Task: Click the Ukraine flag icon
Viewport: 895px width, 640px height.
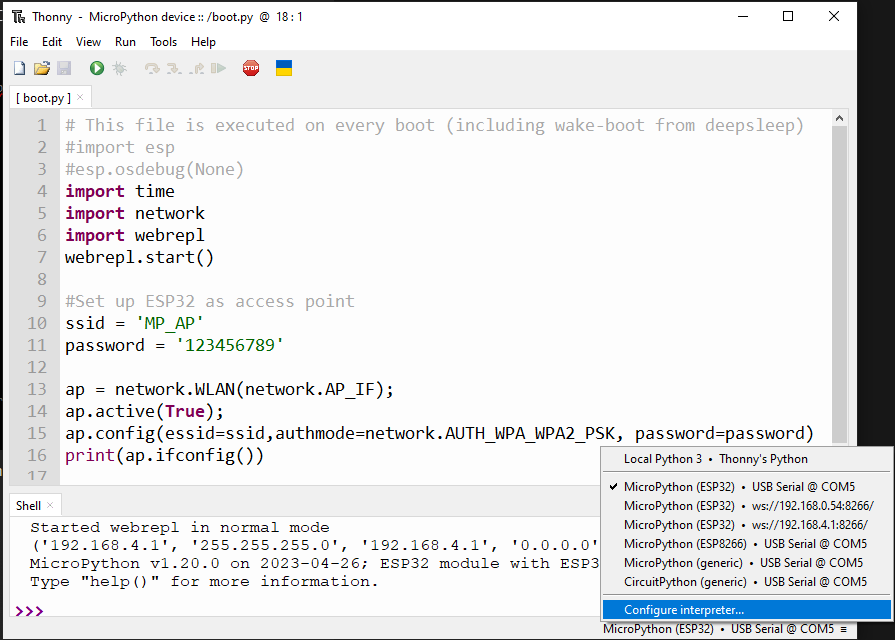Action: coord(284,68)
